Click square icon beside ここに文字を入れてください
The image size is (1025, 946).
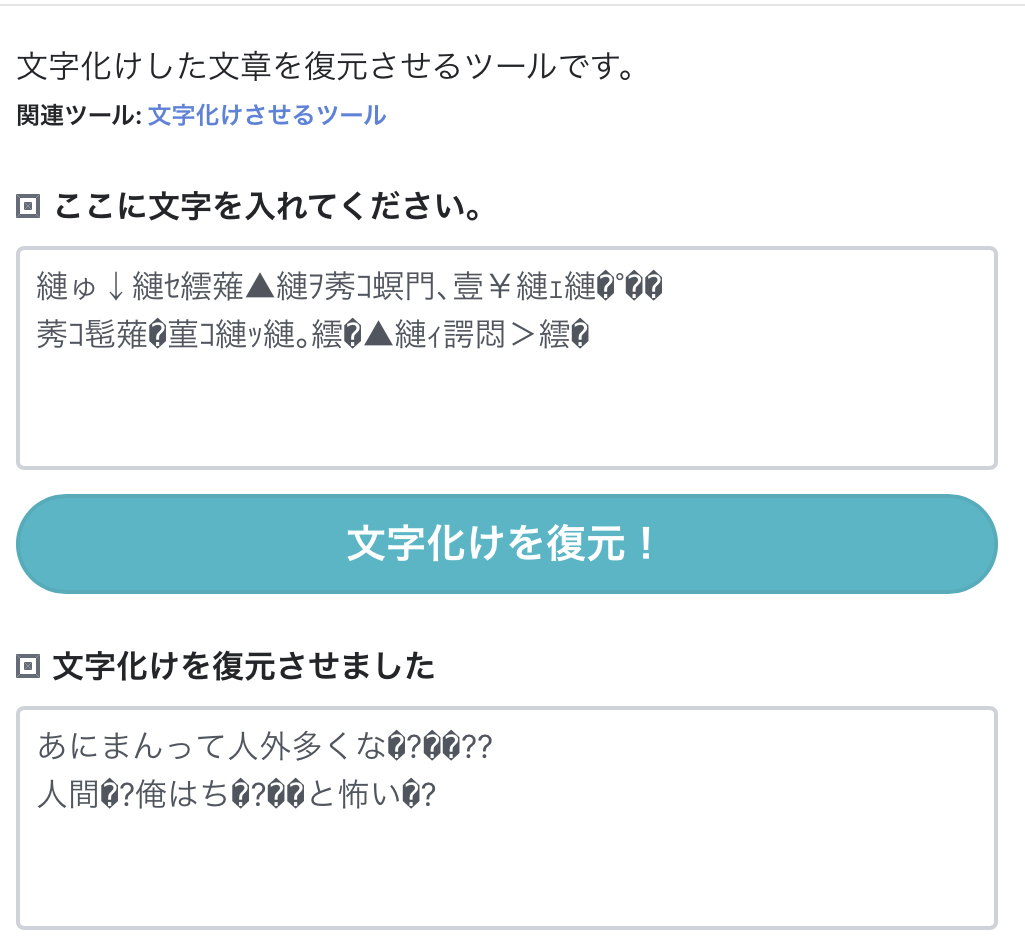(x=28, y=206)
